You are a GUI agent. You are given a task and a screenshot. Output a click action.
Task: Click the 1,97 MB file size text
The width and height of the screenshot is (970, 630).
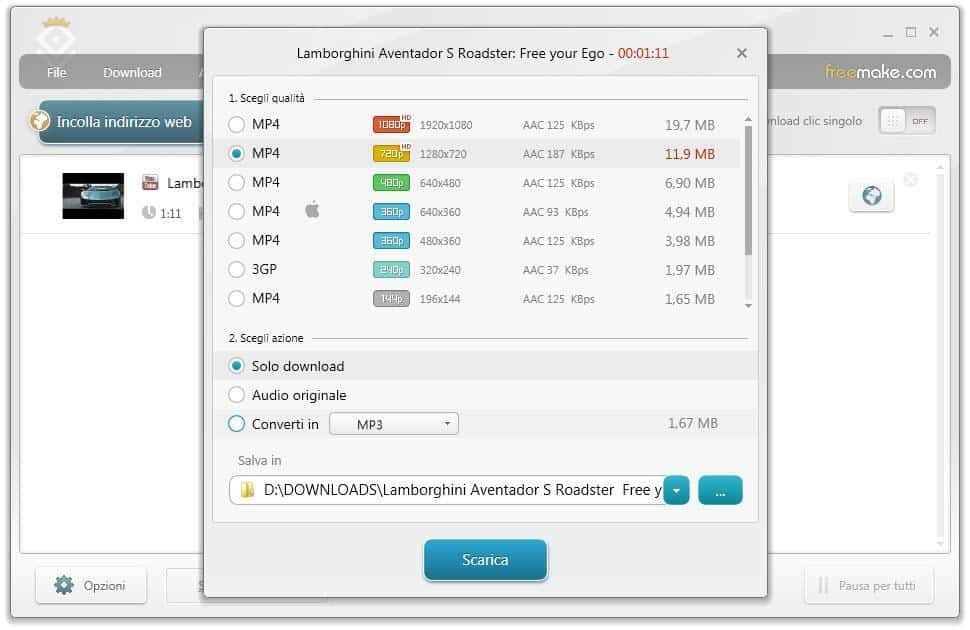pos(690,270)
